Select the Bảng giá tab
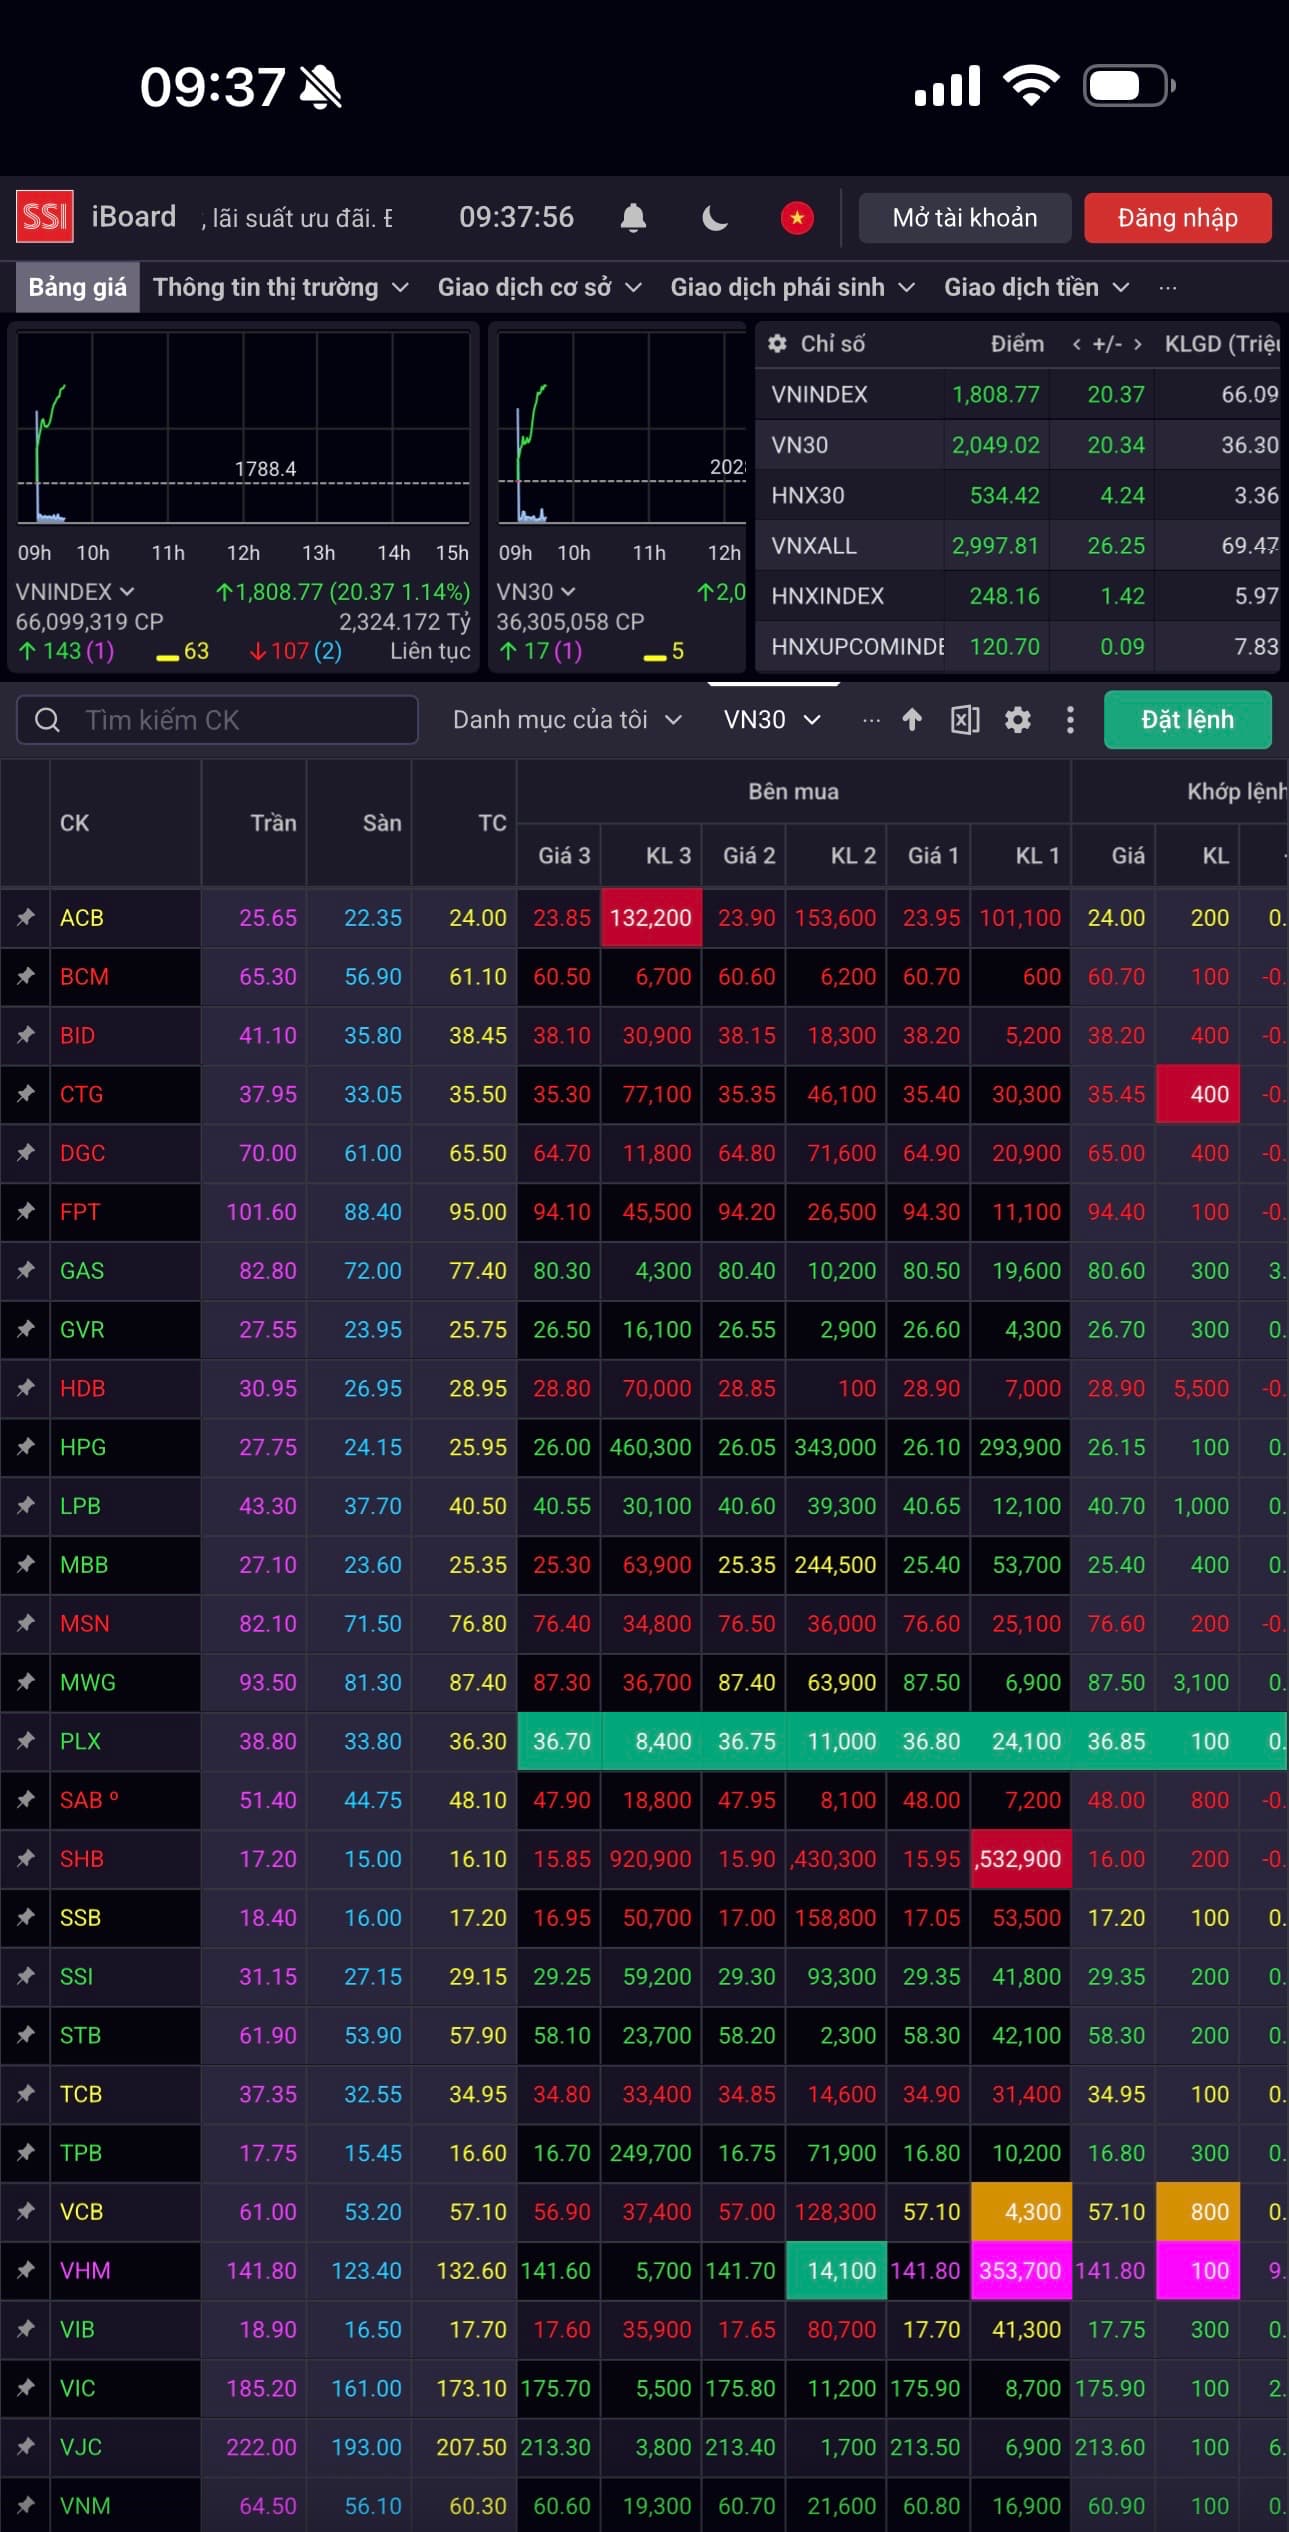 tap(77, 288)
